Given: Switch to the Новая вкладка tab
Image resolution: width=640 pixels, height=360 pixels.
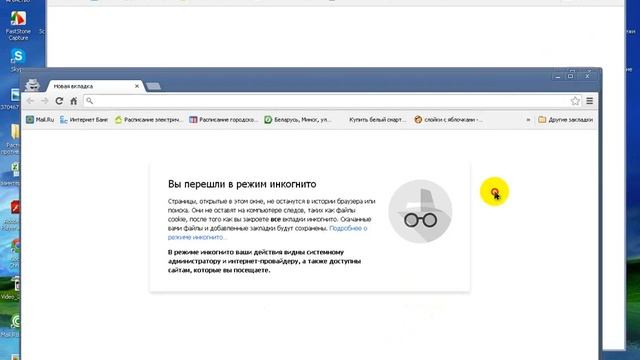Looking at the screenshot, I should (x=94, y=86).
